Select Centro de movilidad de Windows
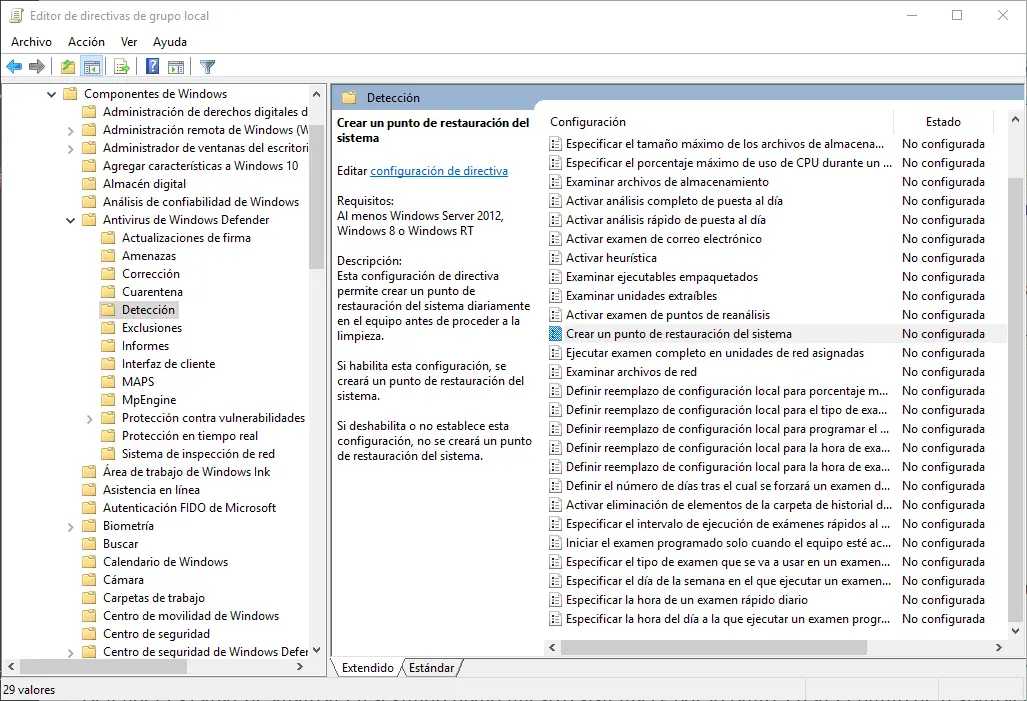The width and height of the screenshot is (1027, 701). 191,616
